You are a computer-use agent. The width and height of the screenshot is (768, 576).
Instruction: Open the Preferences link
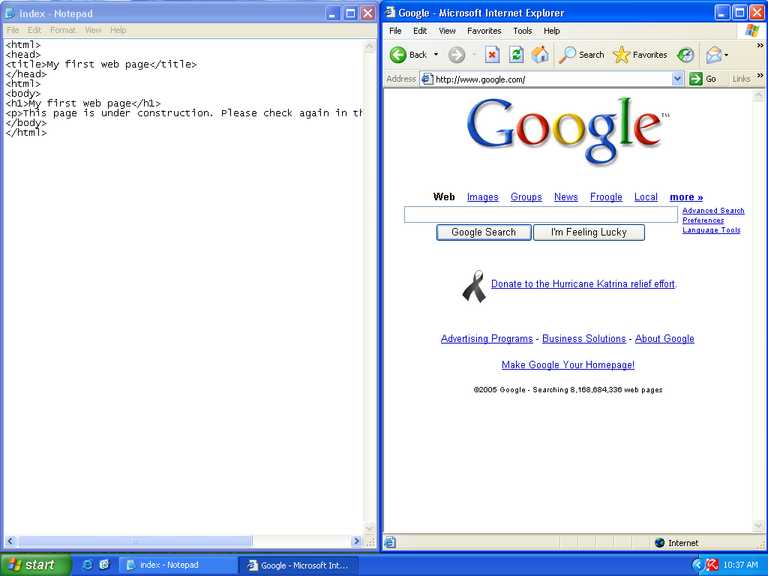pos(703,220)
